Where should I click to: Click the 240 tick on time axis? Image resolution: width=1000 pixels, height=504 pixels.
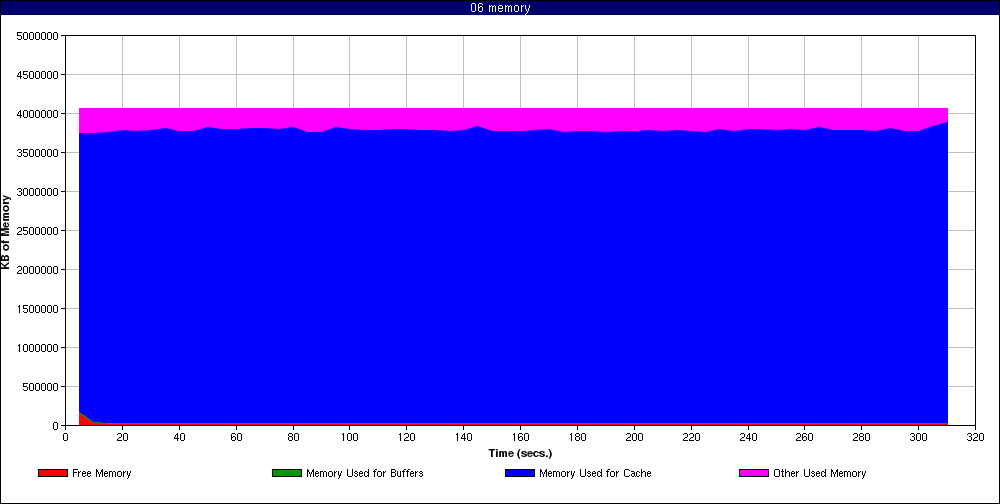(748, 438)
